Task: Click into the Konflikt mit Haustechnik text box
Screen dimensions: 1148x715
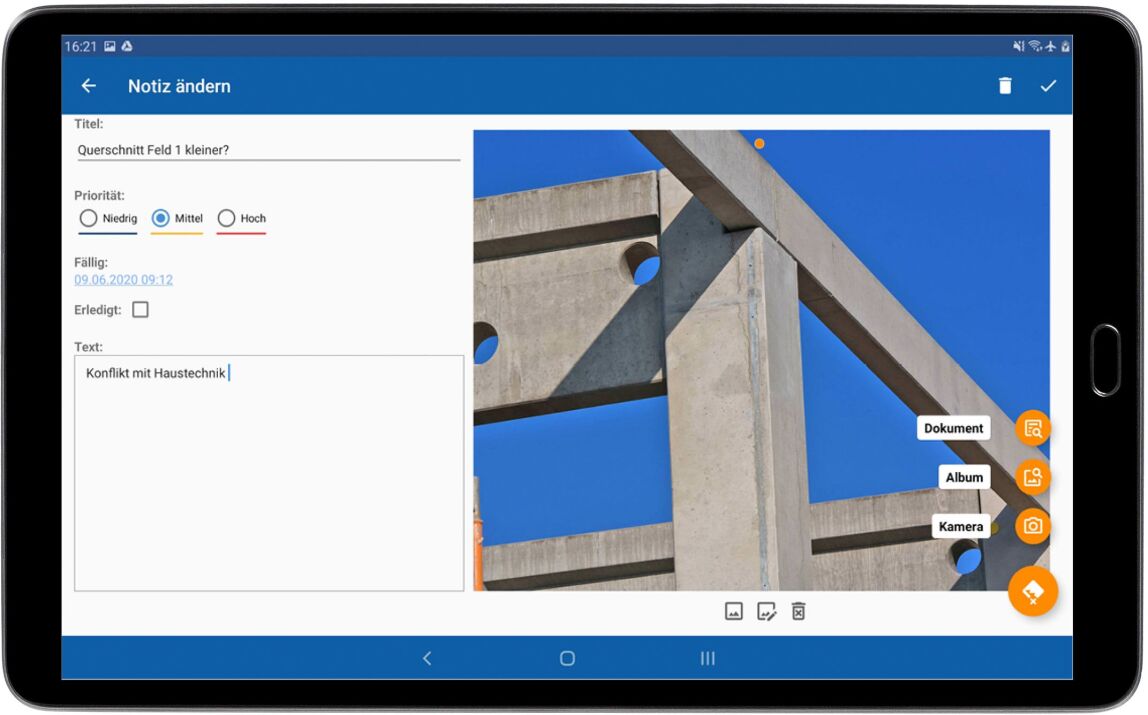Action: 269,473
